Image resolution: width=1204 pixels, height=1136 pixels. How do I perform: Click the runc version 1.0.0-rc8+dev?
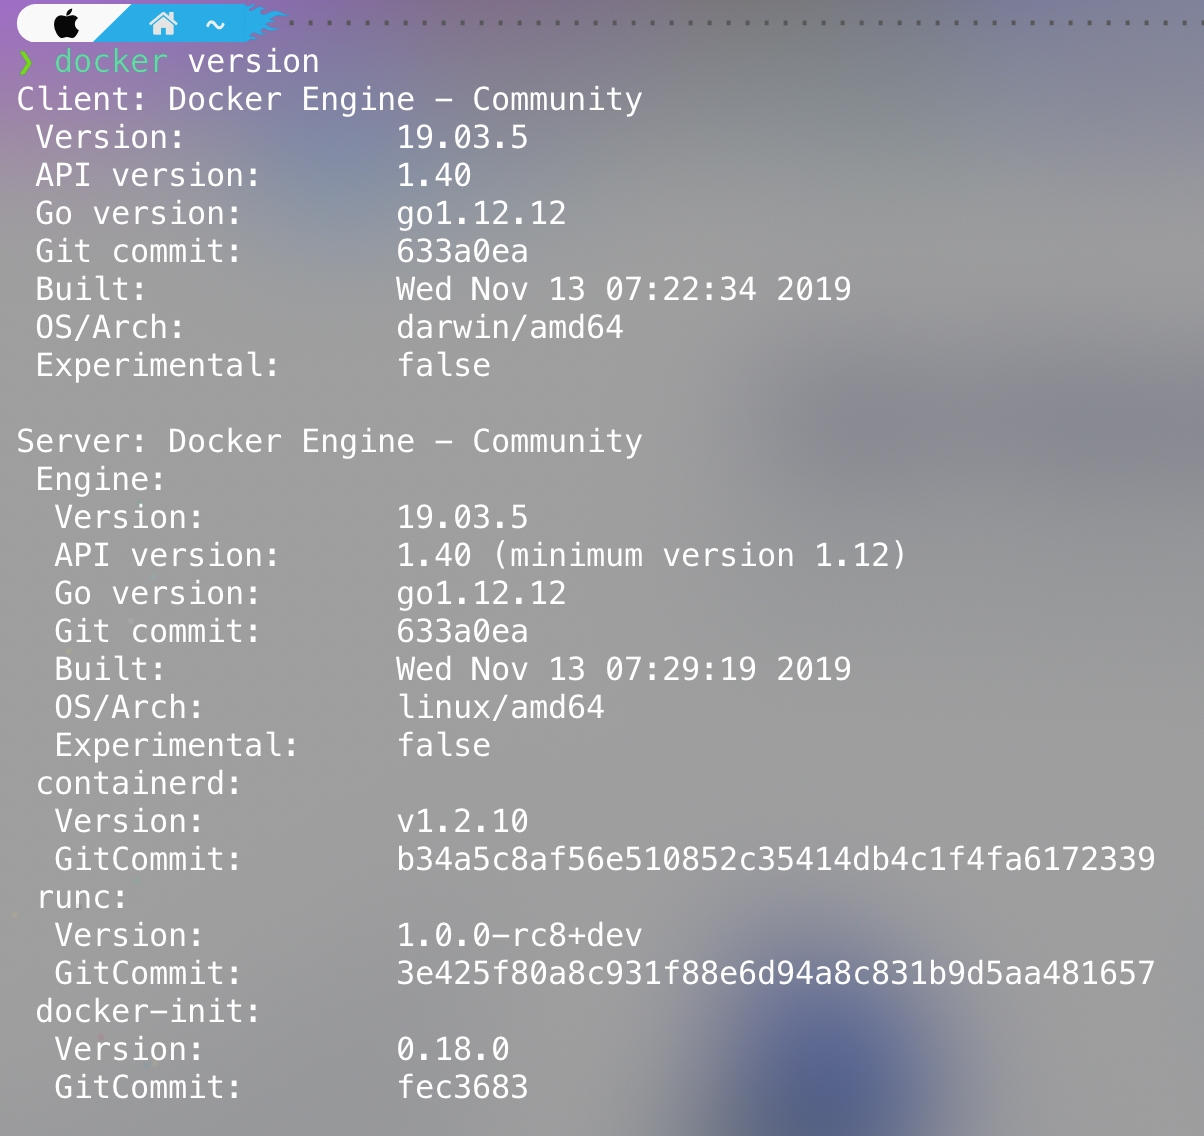(x=519, y=936)
